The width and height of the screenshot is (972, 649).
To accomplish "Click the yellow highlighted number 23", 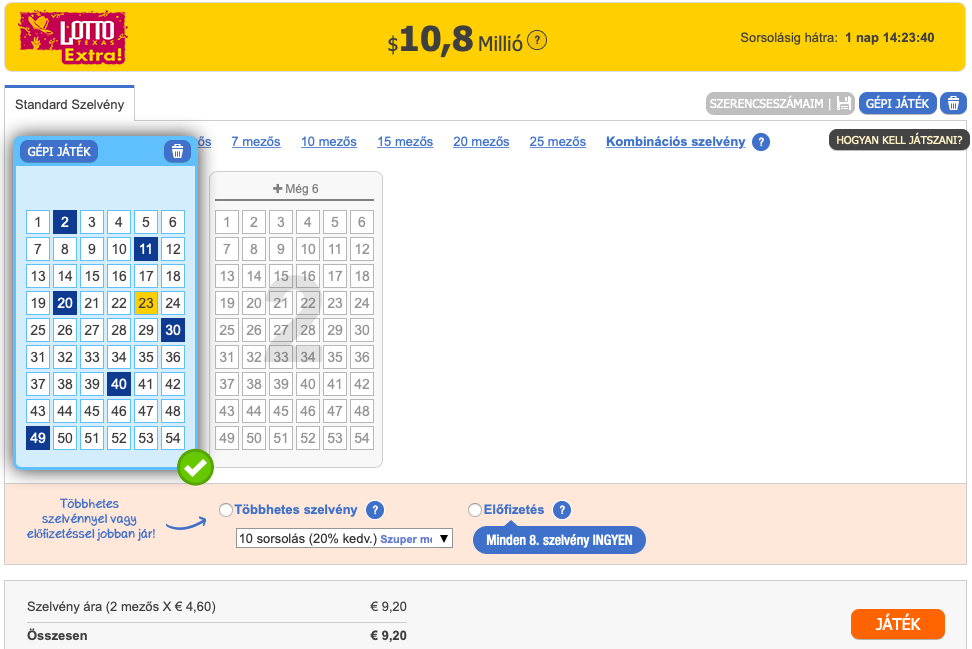I will (146, 303).
